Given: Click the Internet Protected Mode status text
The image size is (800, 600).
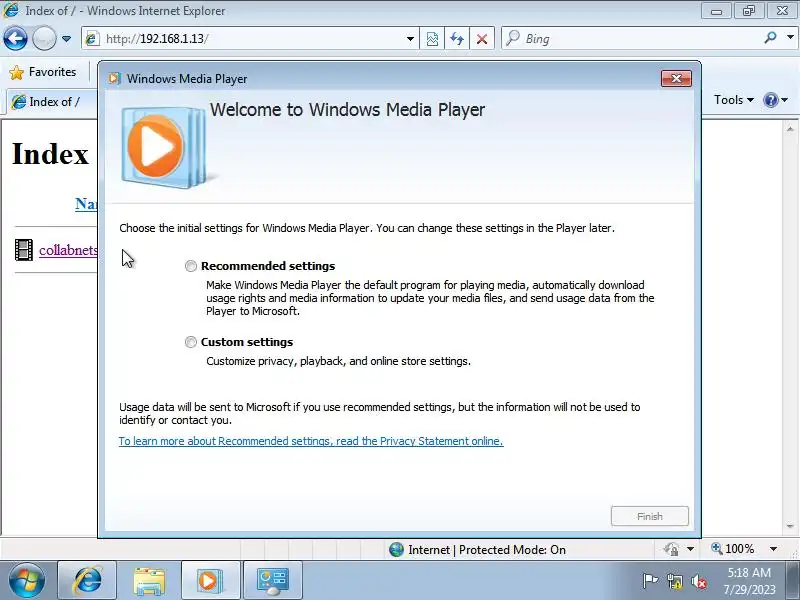Looking at the screenshot, I should (487, 549).
